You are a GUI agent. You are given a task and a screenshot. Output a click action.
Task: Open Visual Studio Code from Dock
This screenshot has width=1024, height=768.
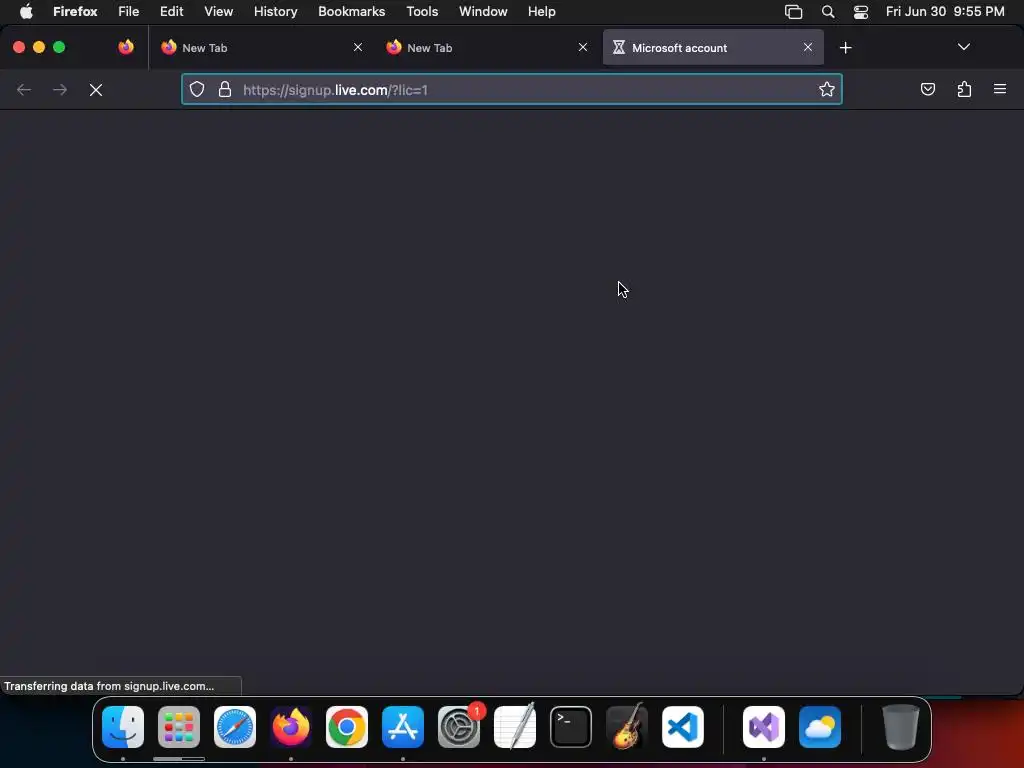683,727
